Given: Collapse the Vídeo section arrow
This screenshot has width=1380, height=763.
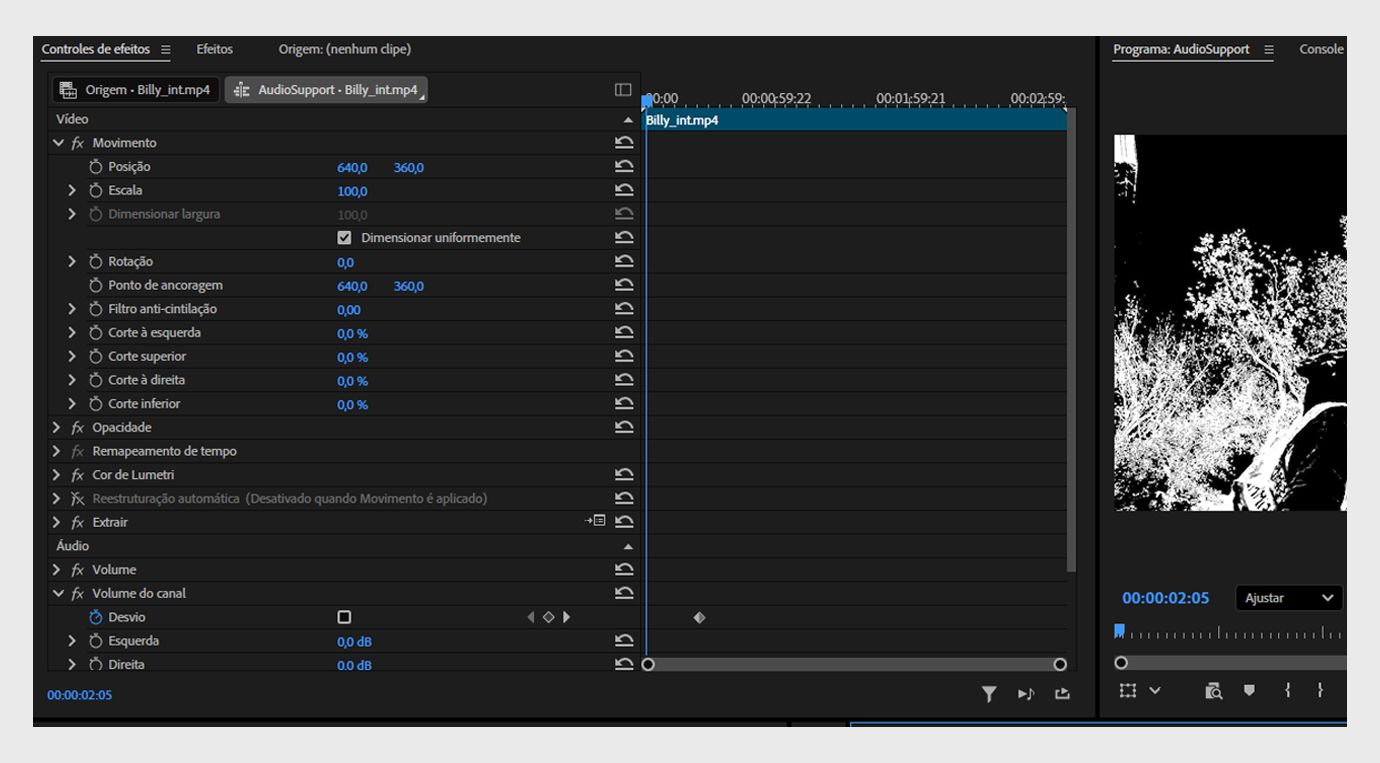Looking at the screenshot, I should pyautogui.click(x=628, y=120).
